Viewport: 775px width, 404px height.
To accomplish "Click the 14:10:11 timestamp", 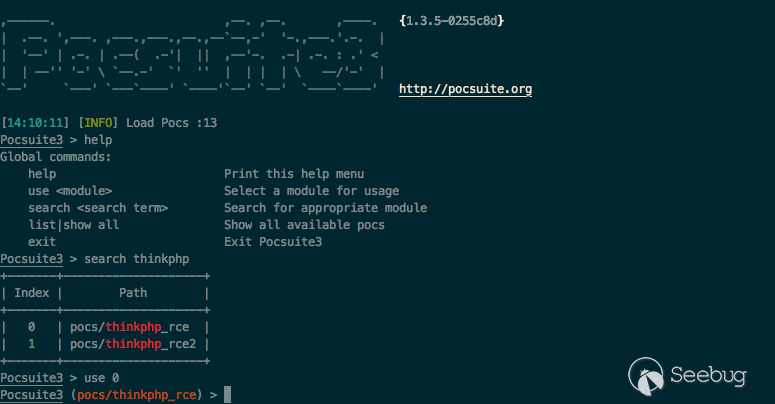I will 35,123.
